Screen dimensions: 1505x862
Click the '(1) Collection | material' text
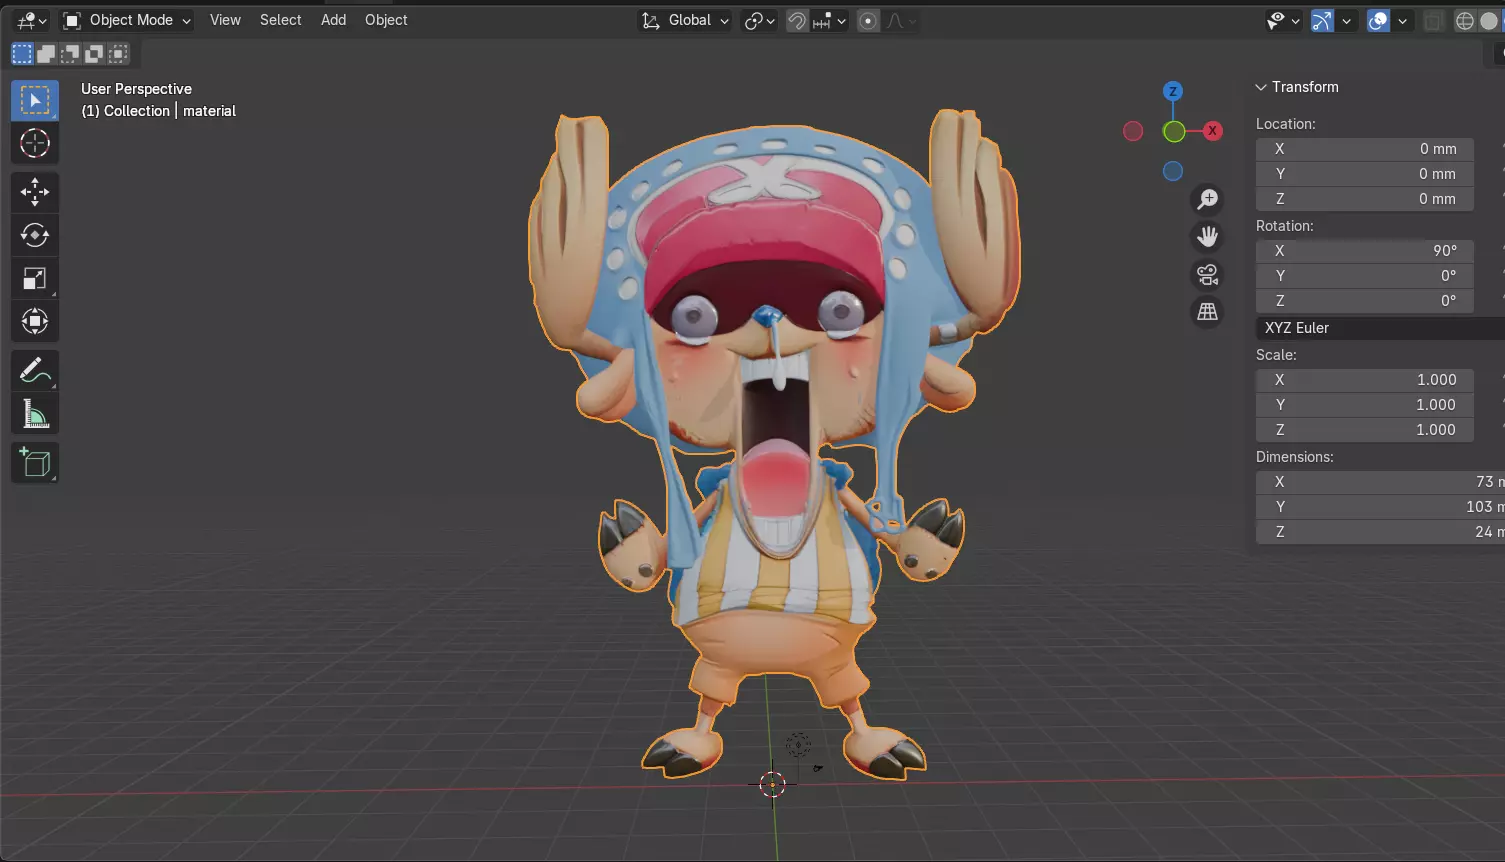pos(159,111)
